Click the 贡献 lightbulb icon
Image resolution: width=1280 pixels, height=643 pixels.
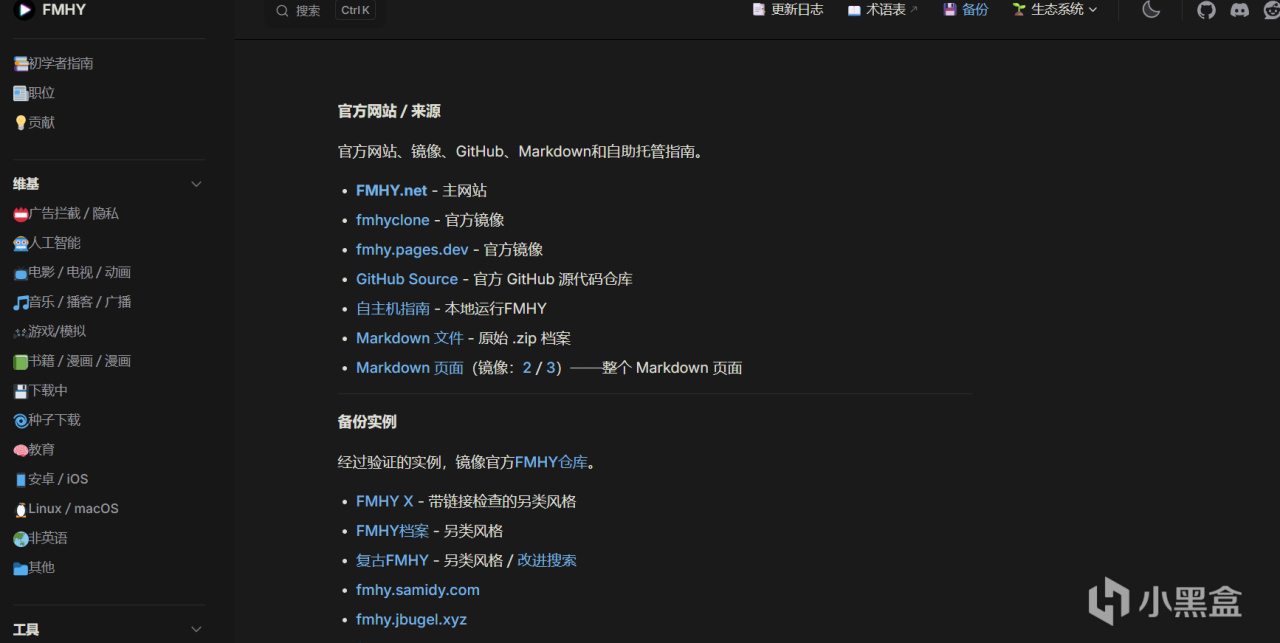tap(20, 122)
